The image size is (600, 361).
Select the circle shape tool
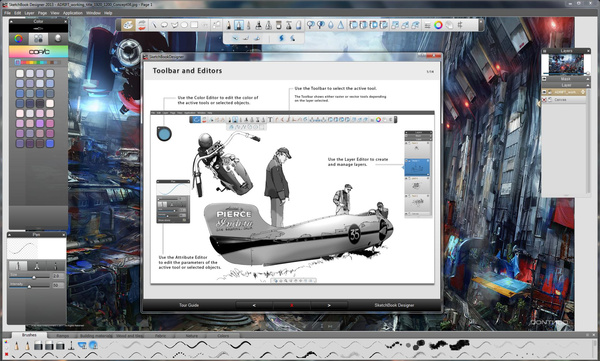point(184,25)
